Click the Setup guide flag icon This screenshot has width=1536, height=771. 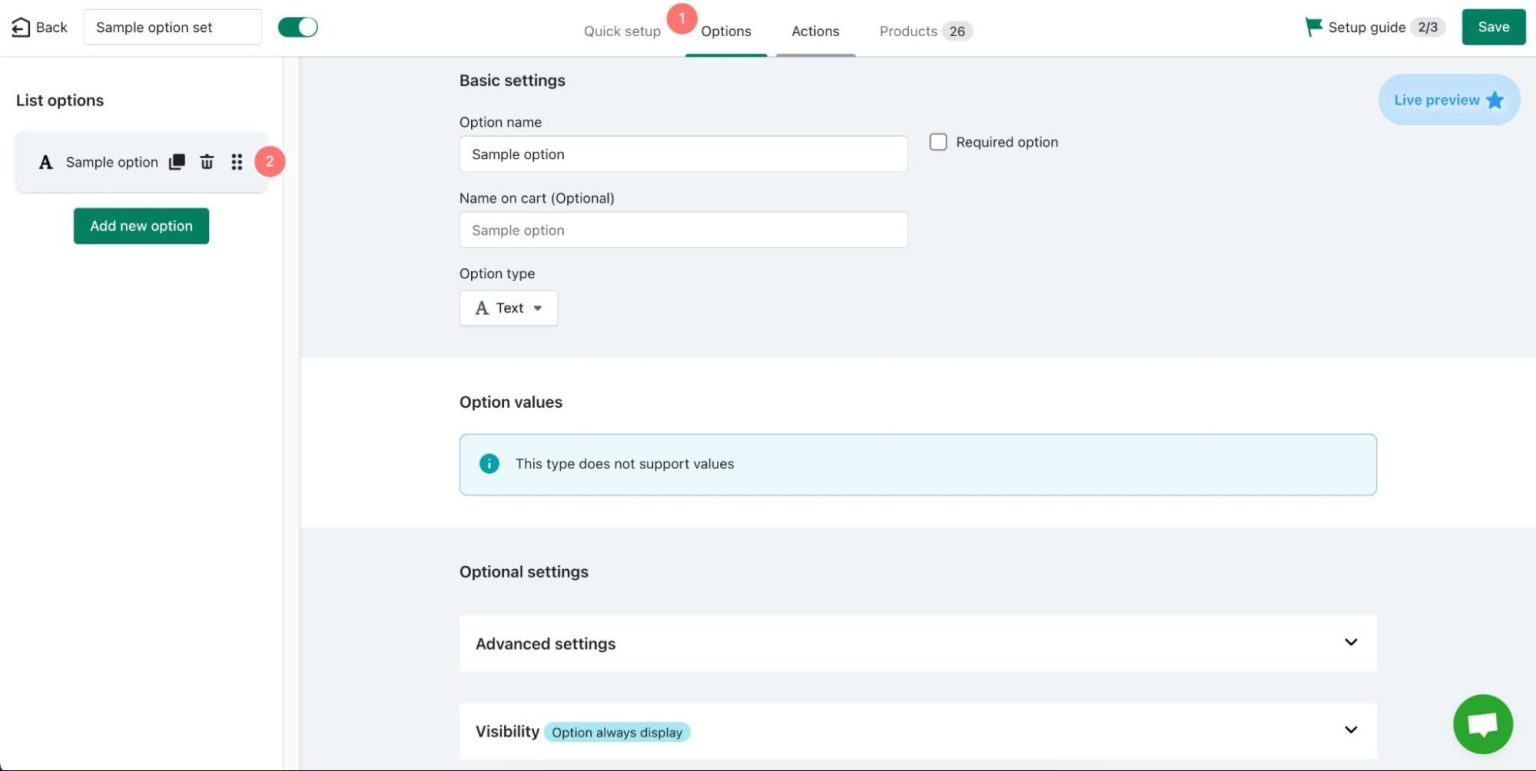[1312, 27]
